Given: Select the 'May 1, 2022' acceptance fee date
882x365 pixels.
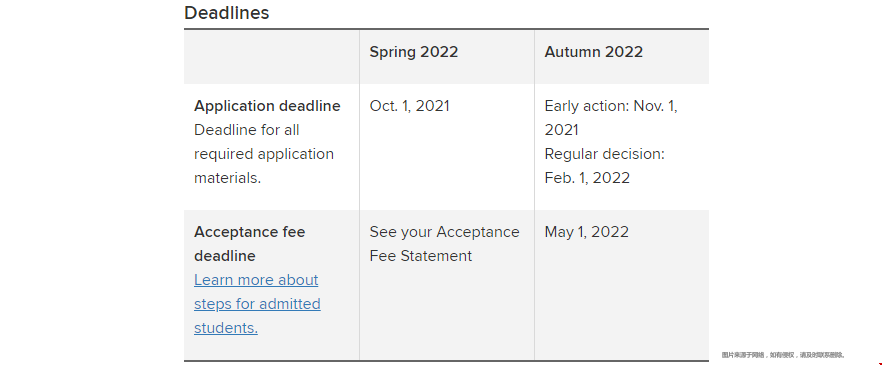Looking at the screenshot, I should point(587,232).
